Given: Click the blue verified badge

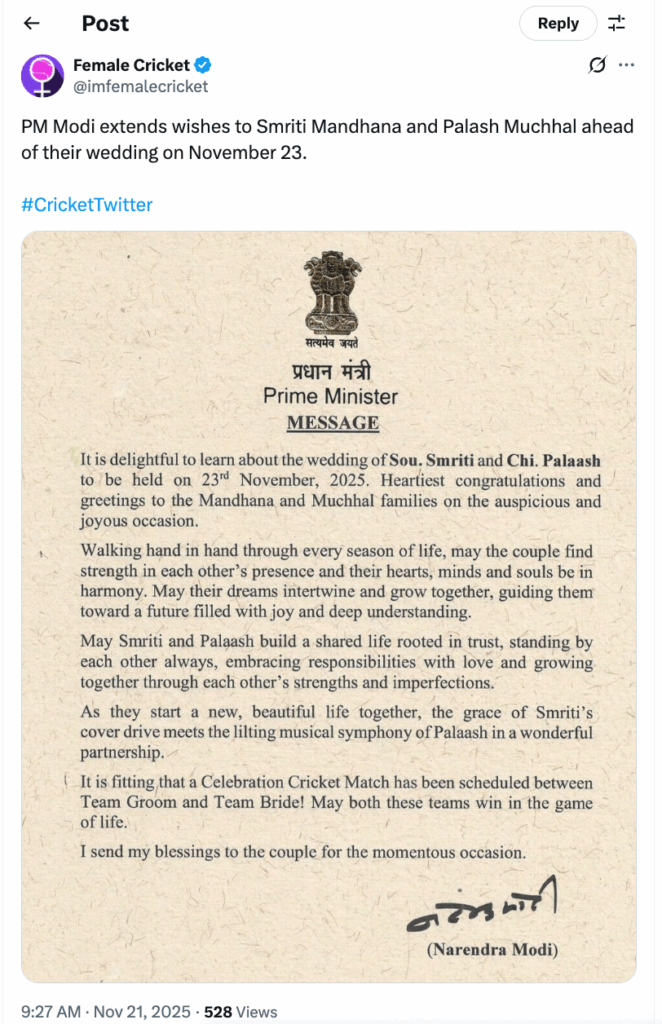Looking at the screenshot, I should pos(203,66).
